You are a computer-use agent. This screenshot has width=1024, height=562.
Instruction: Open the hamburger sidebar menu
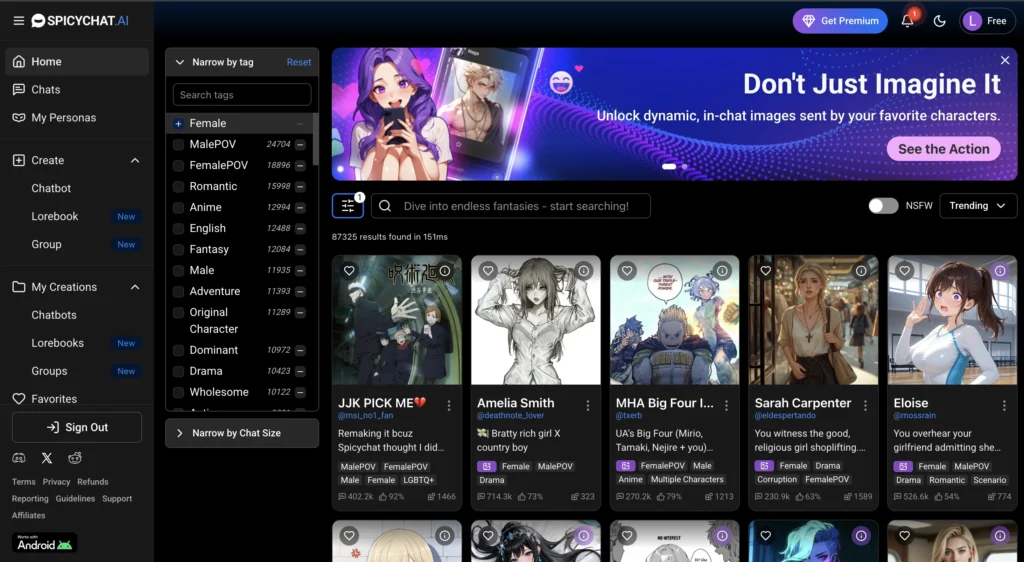pos(19,21)
